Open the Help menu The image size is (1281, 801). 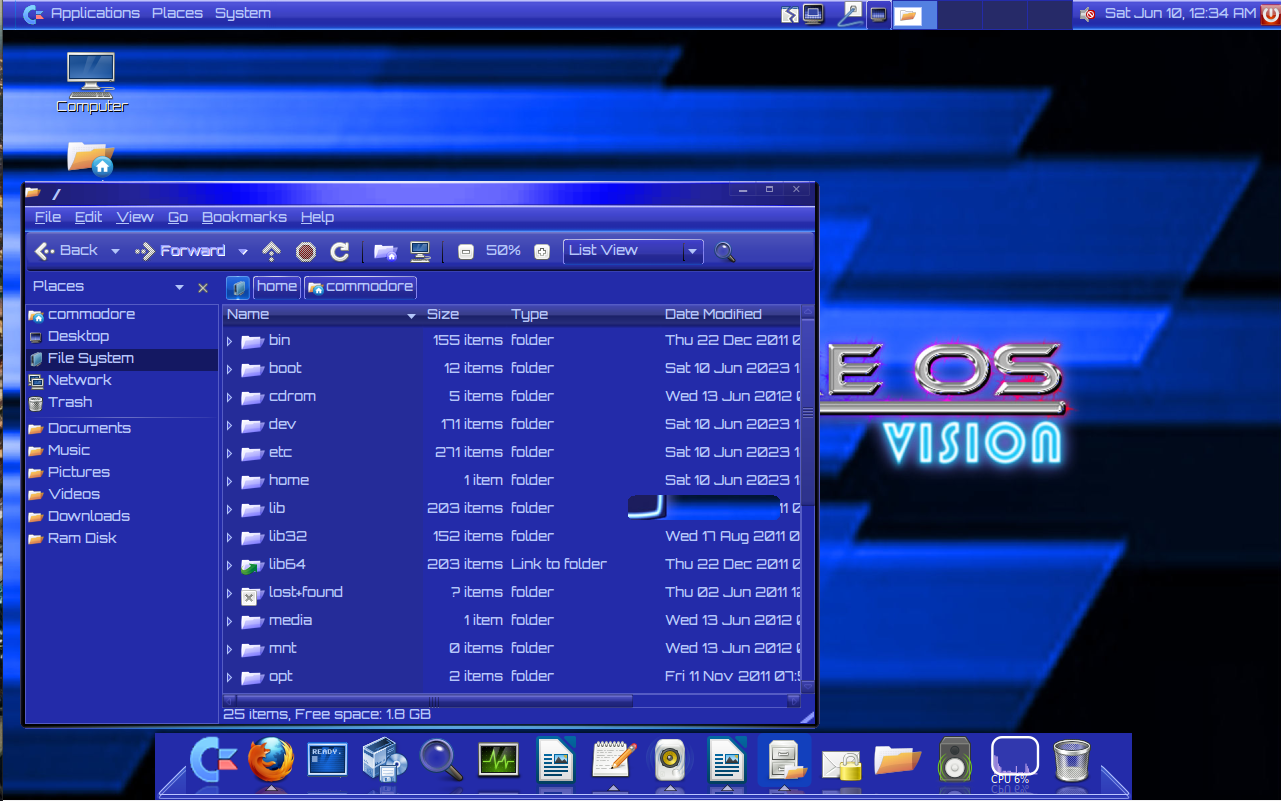click(x=317, y=217)
